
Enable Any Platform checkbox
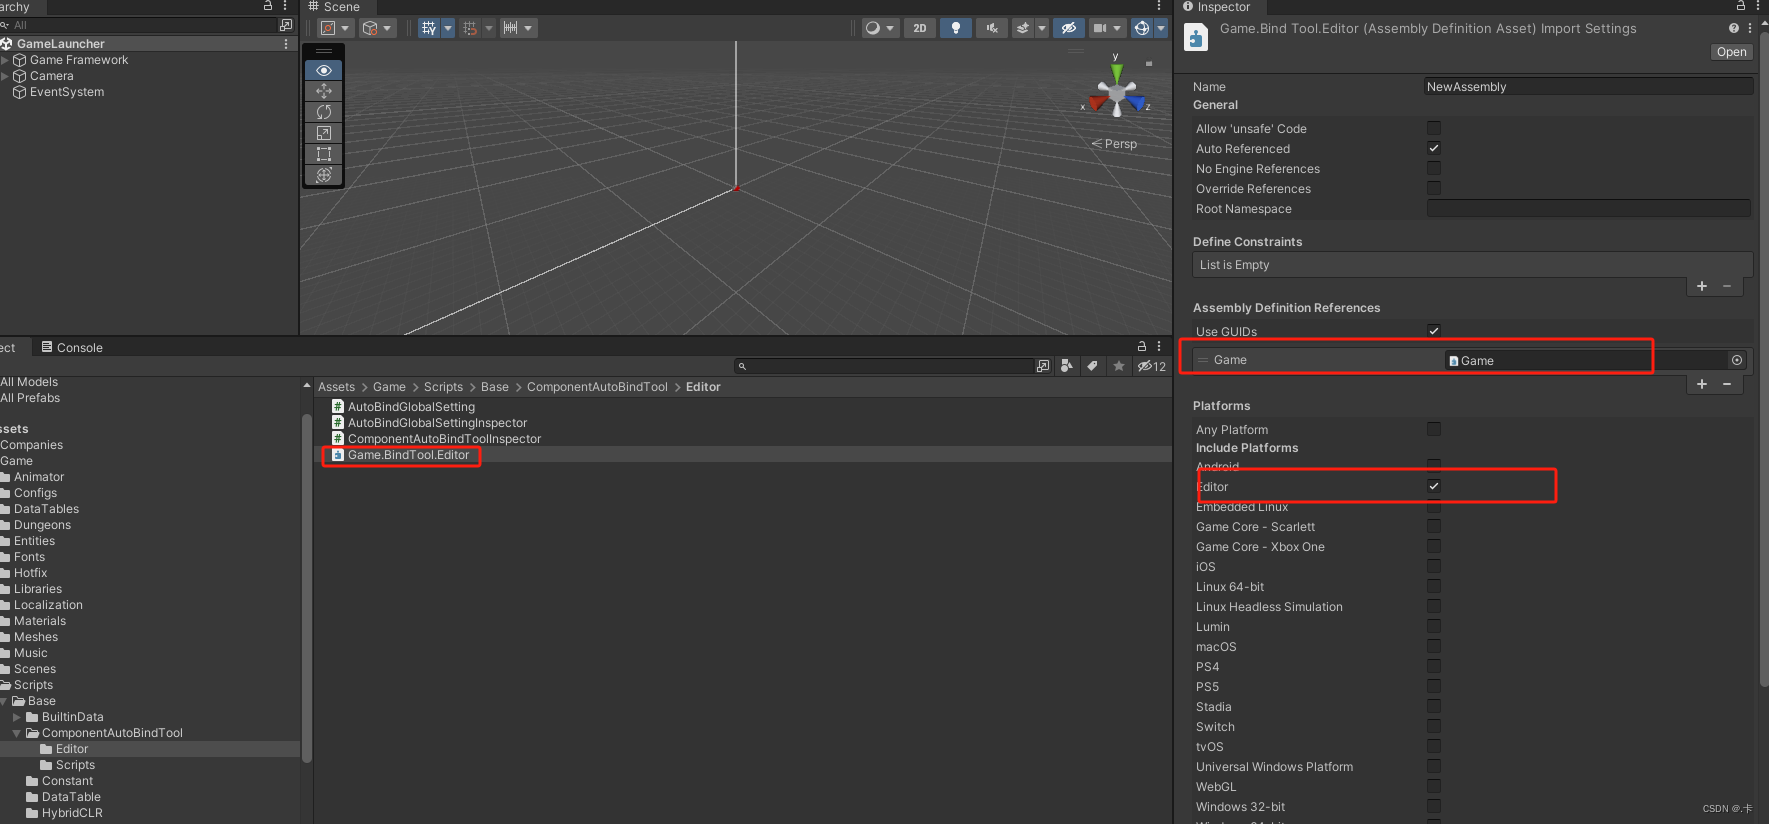1434,429
